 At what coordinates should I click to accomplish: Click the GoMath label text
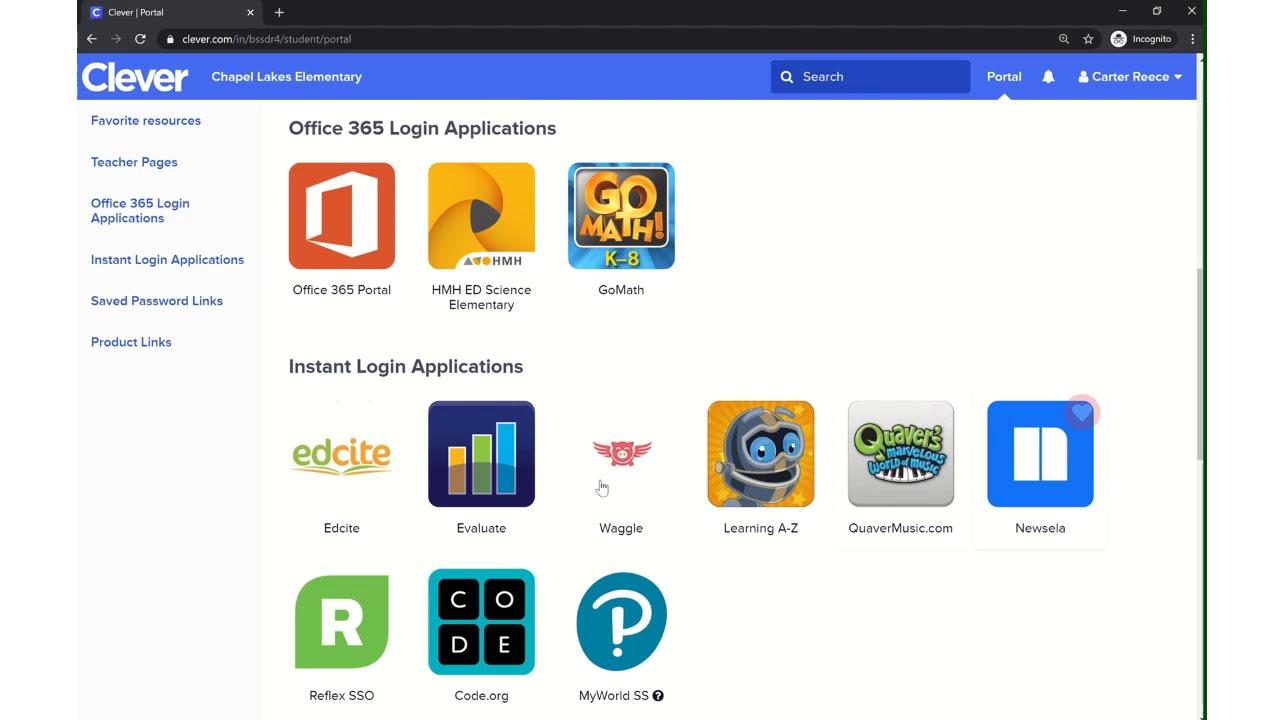(x=621, y=290)
